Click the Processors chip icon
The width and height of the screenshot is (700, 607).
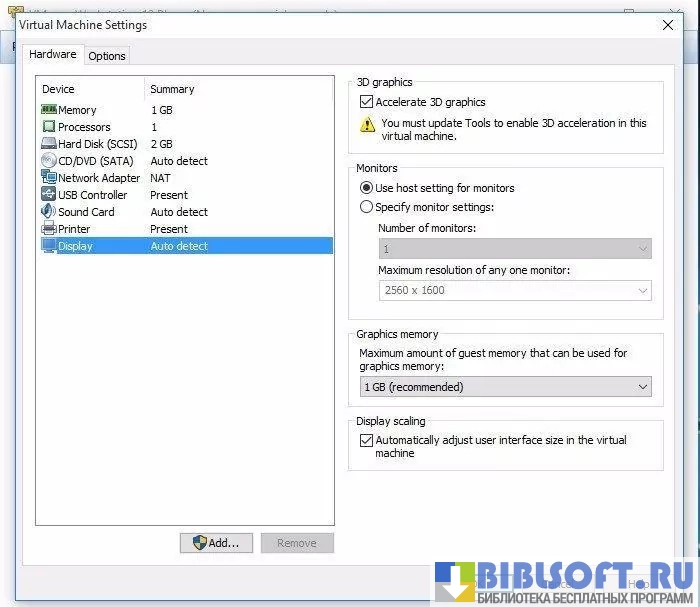click(49, 127)
